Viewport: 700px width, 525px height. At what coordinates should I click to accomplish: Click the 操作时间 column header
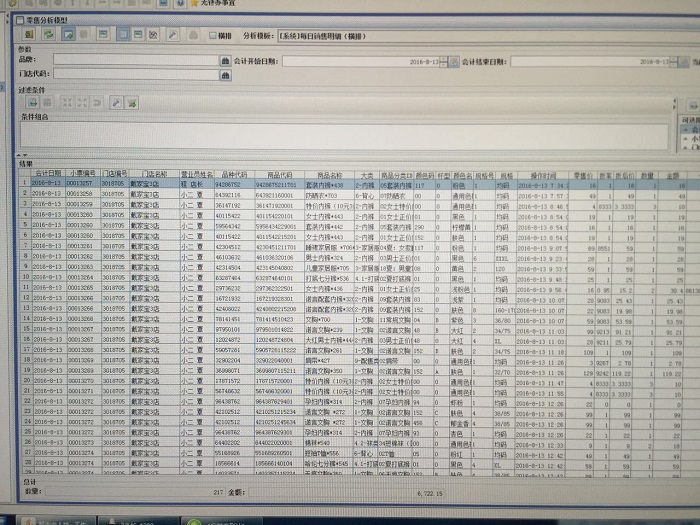(x=545, y=174)
